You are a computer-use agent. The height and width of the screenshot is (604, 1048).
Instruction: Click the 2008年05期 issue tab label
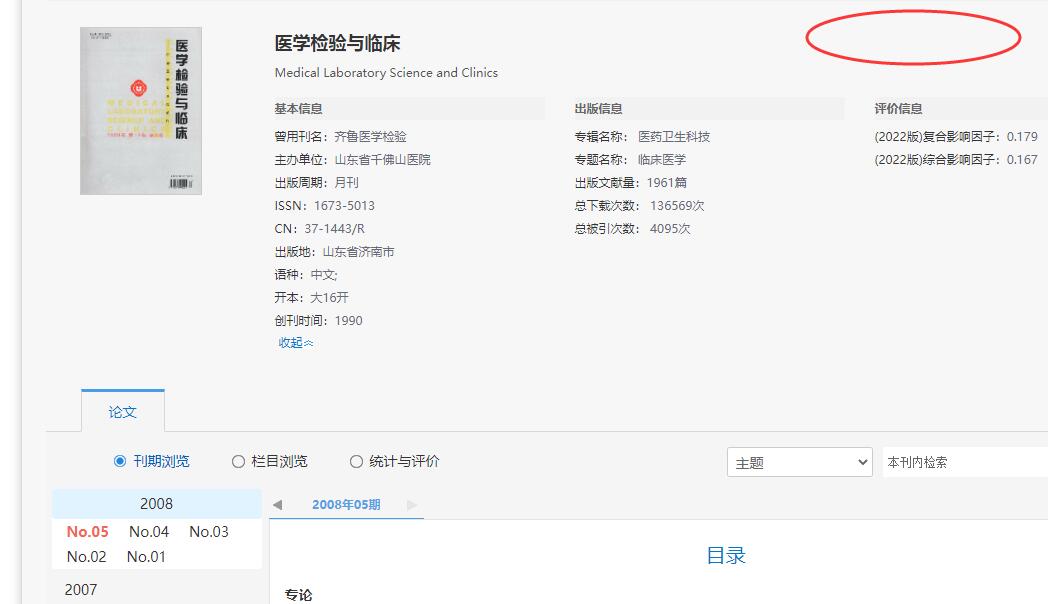pos(346,505)
